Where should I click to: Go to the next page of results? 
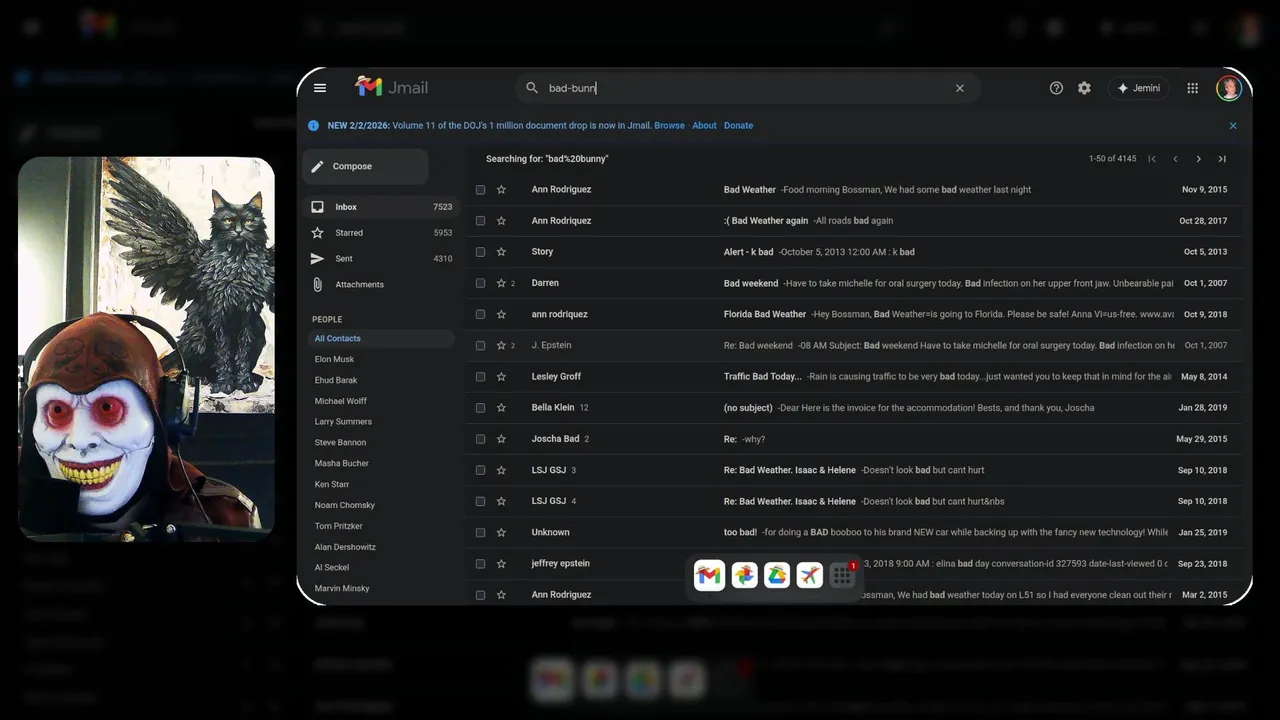[x=1199, y=159]
